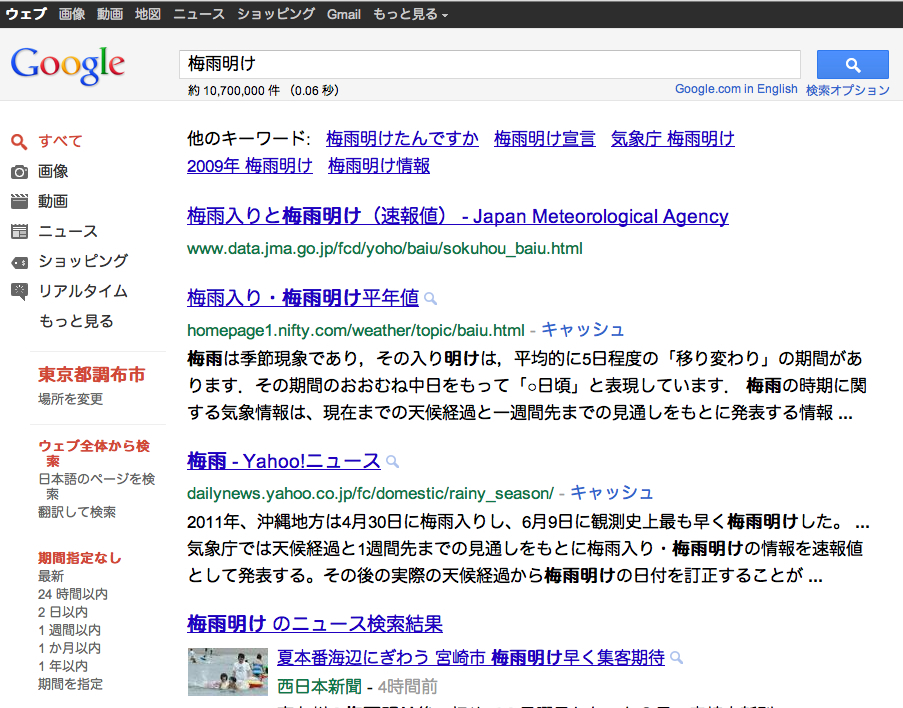Image resolution: width=903 pixels, height=708 pixels.
Task: Open 期間を指定 custom date range
Action: pos(70,684)
